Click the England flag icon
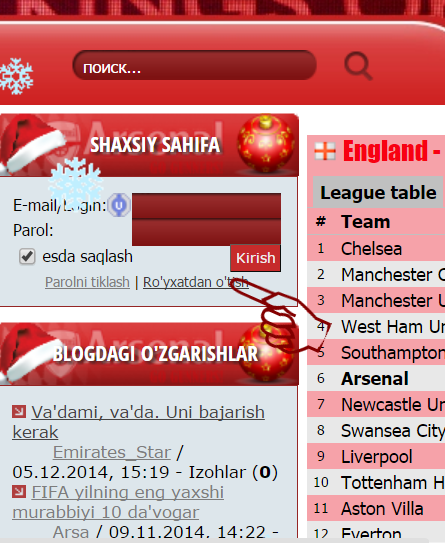Screen dimensions: 445x543 coord(325,151)
